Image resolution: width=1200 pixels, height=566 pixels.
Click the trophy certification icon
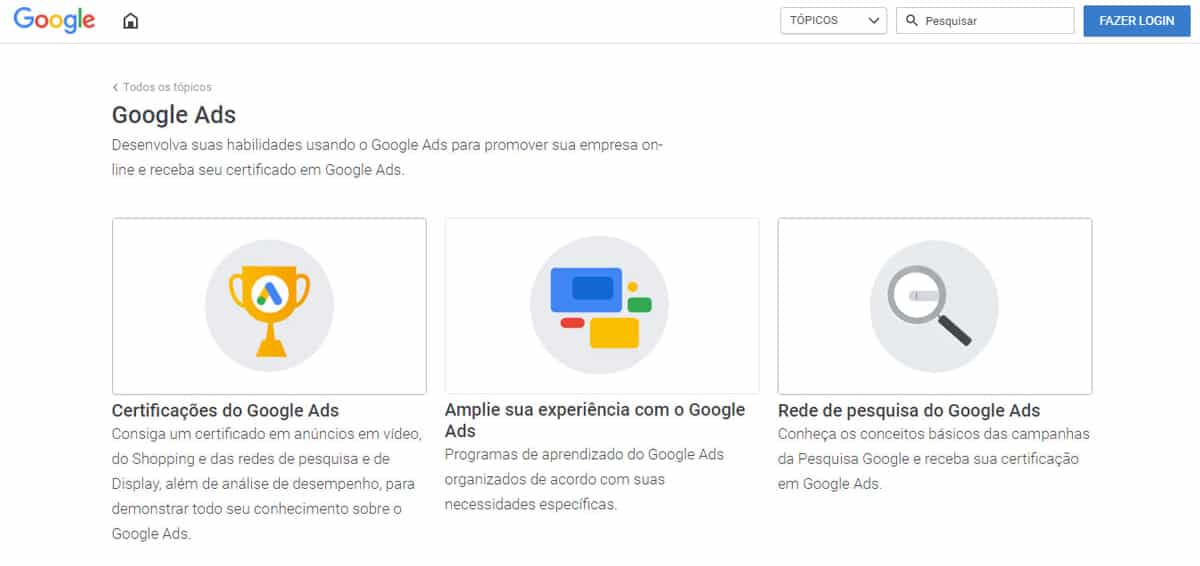[x=269, y=306]
